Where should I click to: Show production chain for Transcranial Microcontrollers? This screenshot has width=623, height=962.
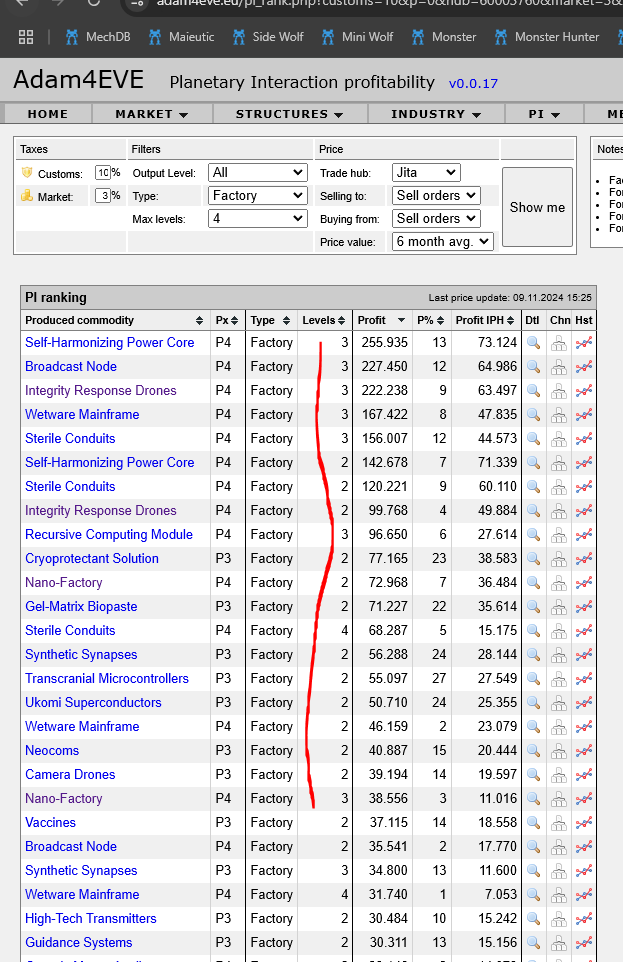pyautogui.click(x=559, y=679)
